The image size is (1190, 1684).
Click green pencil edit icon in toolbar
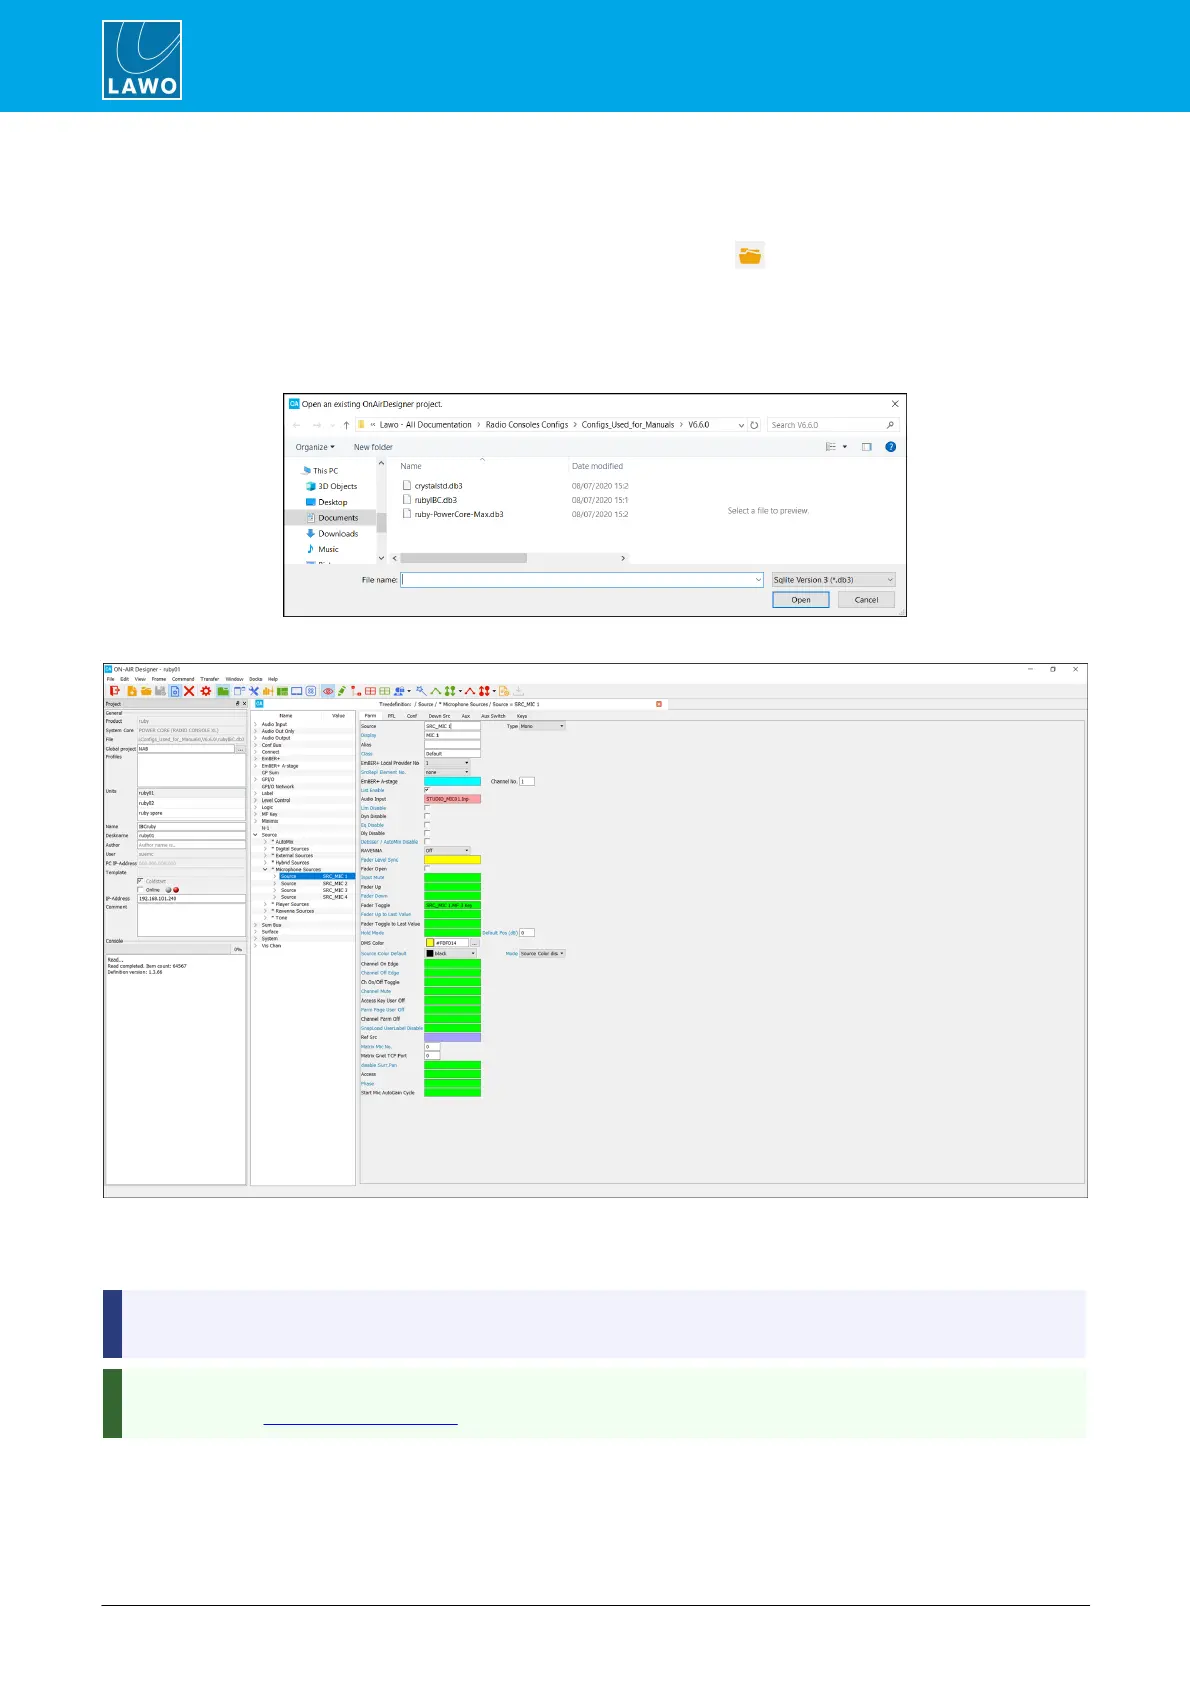pyautogui.click(x=342, y=691)
